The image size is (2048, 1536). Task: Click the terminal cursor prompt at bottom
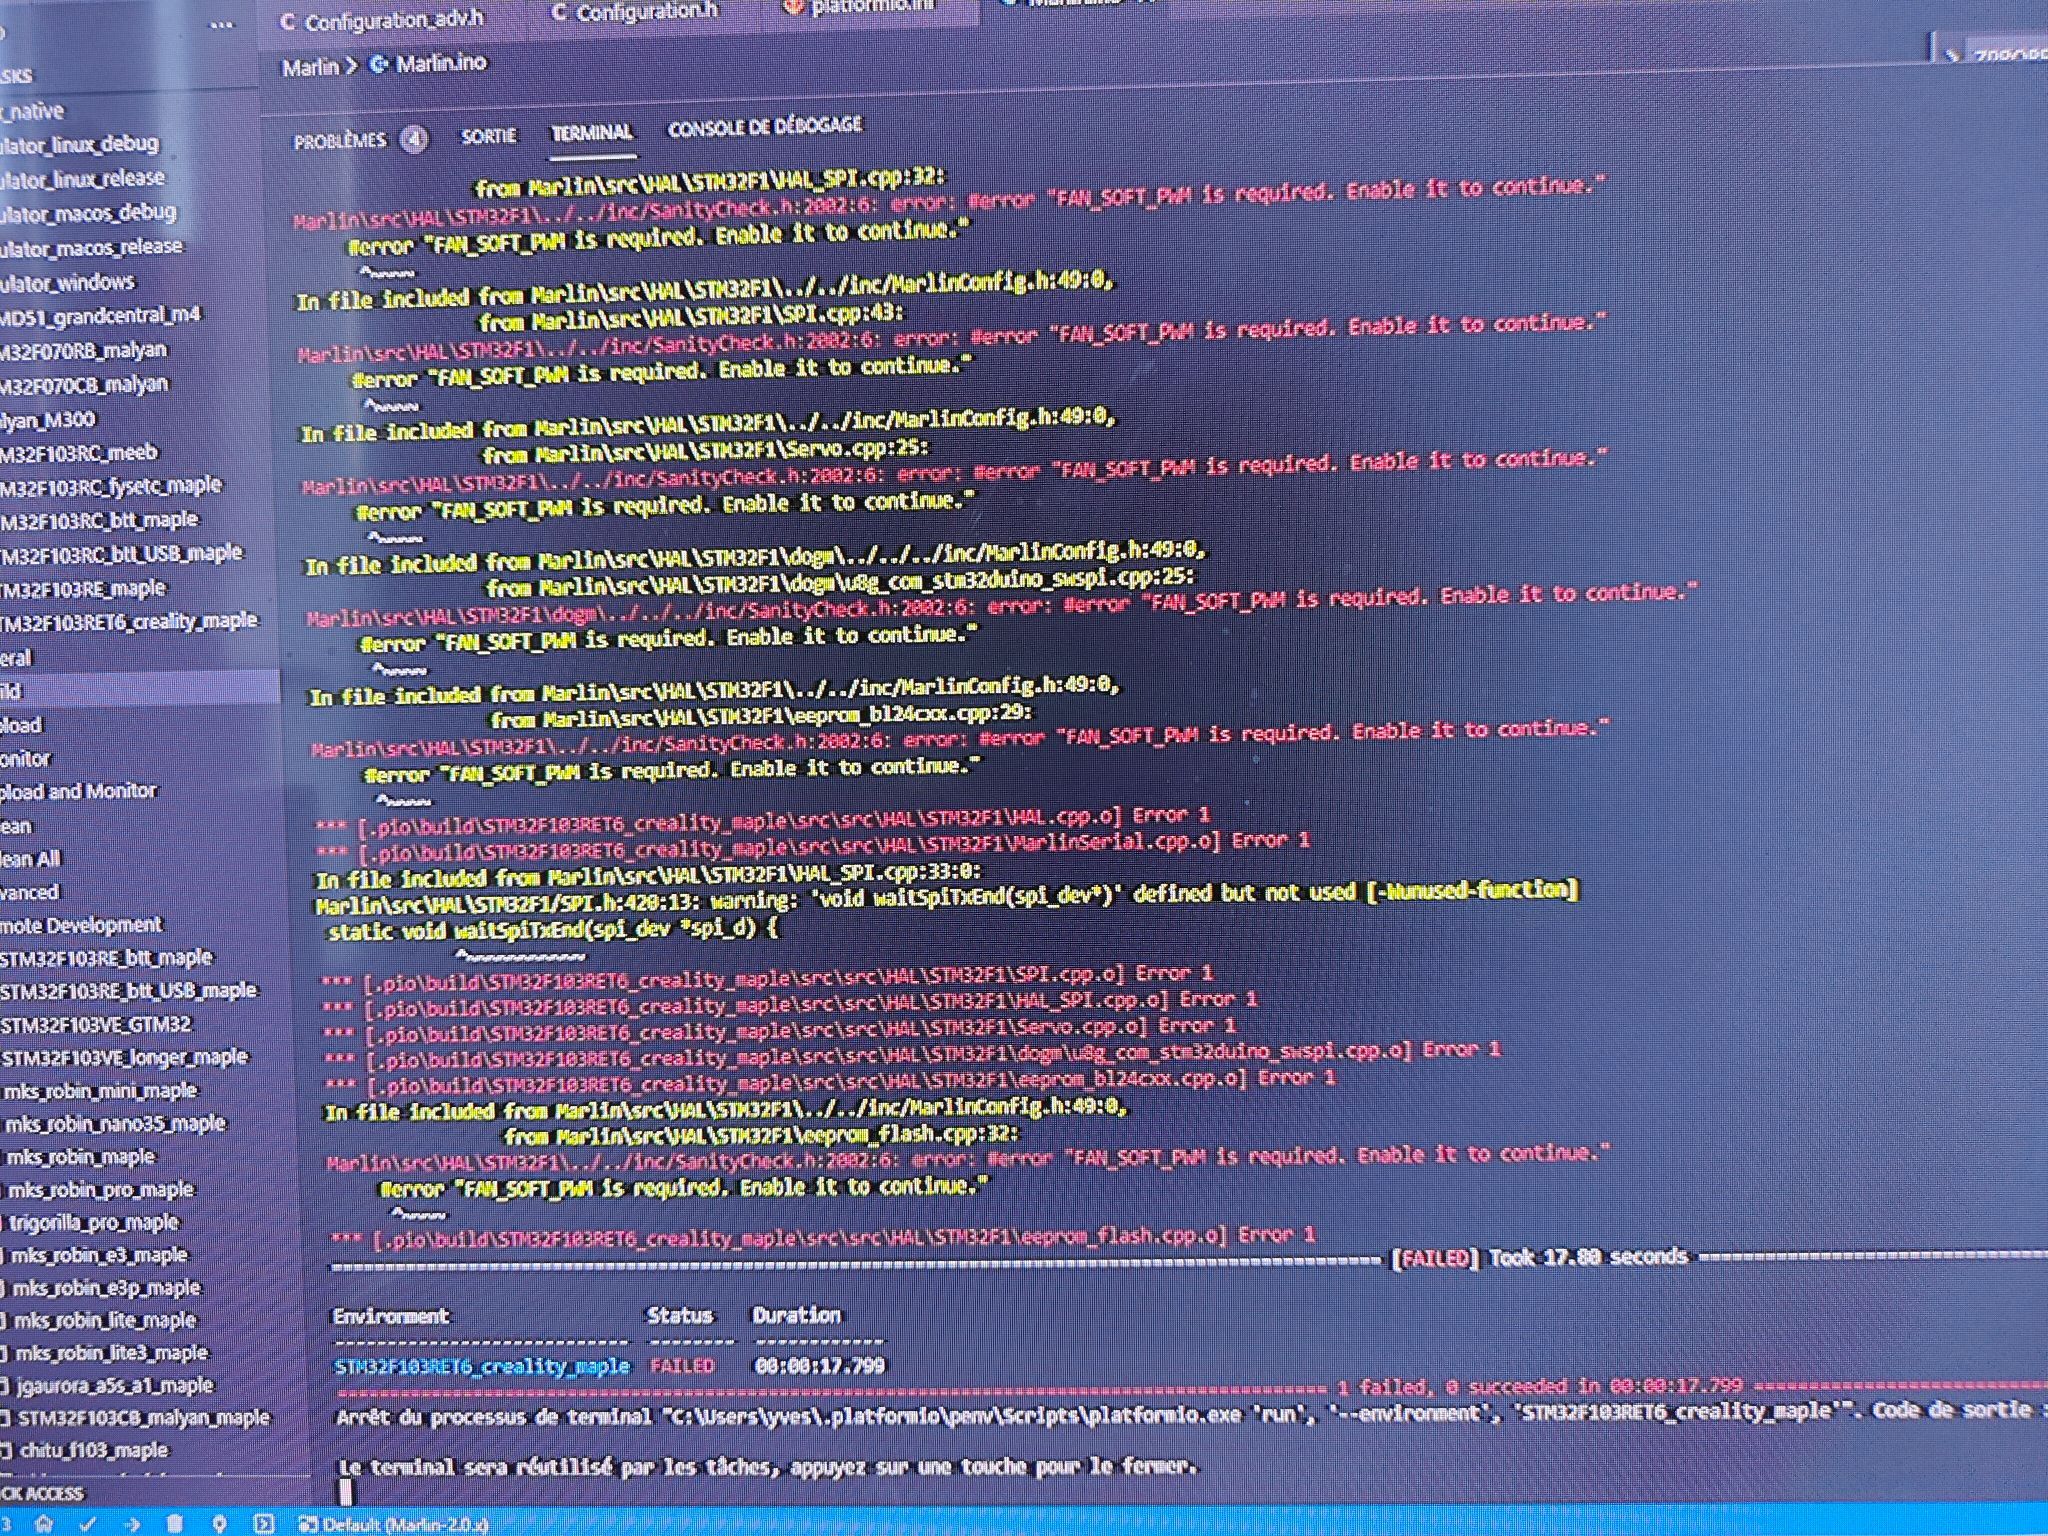click(347, 1491)
